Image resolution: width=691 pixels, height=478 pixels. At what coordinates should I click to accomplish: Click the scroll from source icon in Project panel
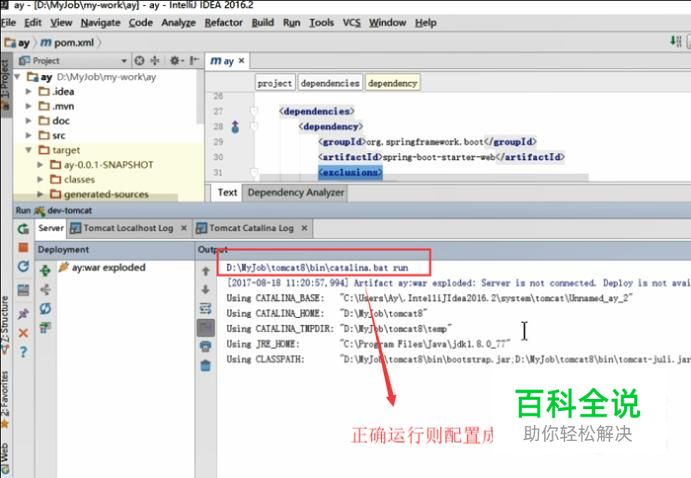[x=139, y=61]
